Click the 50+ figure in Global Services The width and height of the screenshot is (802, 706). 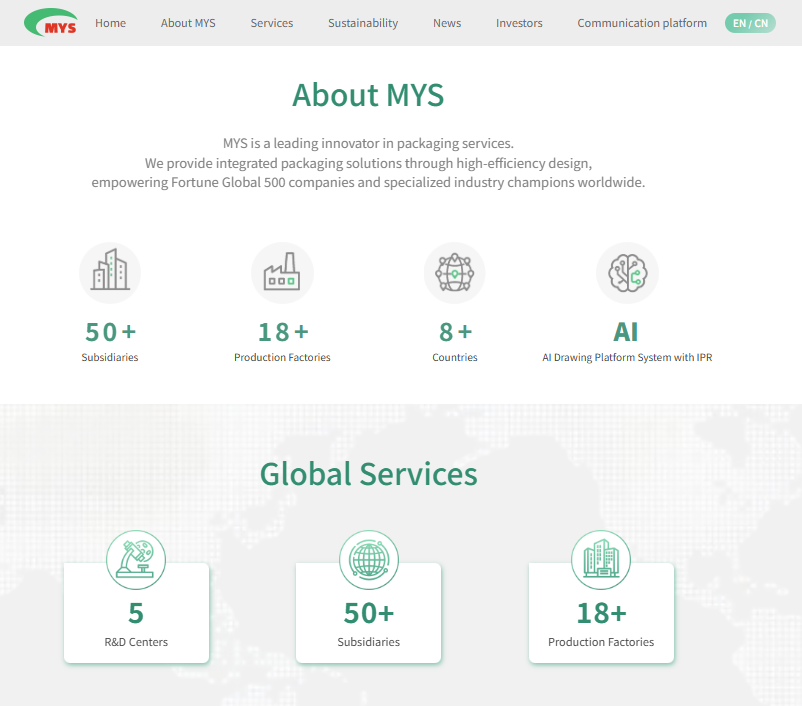click(x=369, y=613)
